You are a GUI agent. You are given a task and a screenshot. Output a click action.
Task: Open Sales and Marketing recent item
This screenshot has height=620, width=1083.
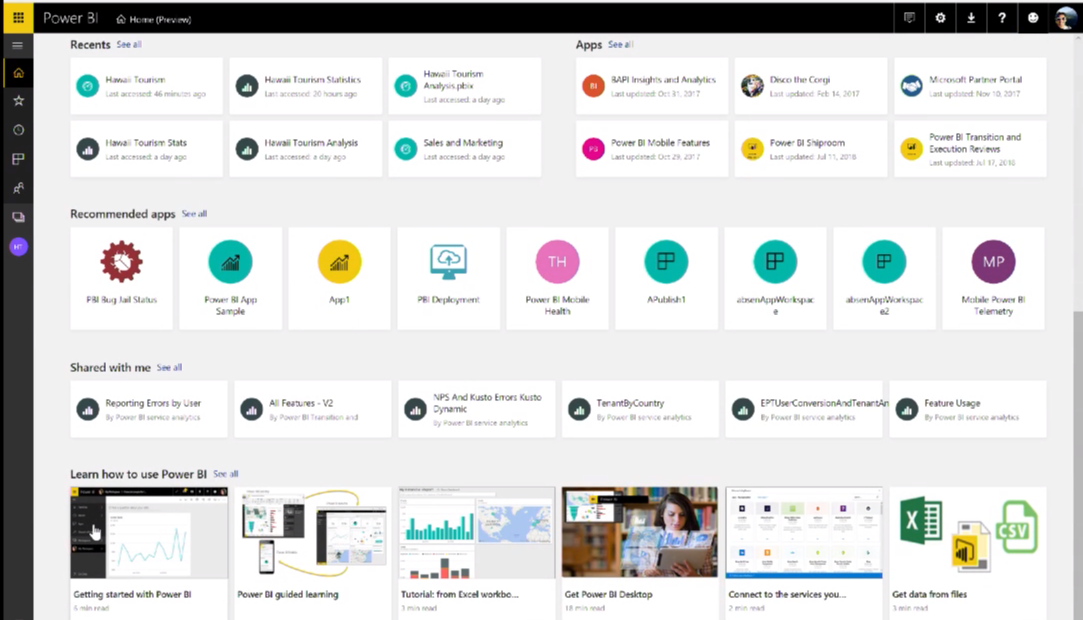click(465, 149)
